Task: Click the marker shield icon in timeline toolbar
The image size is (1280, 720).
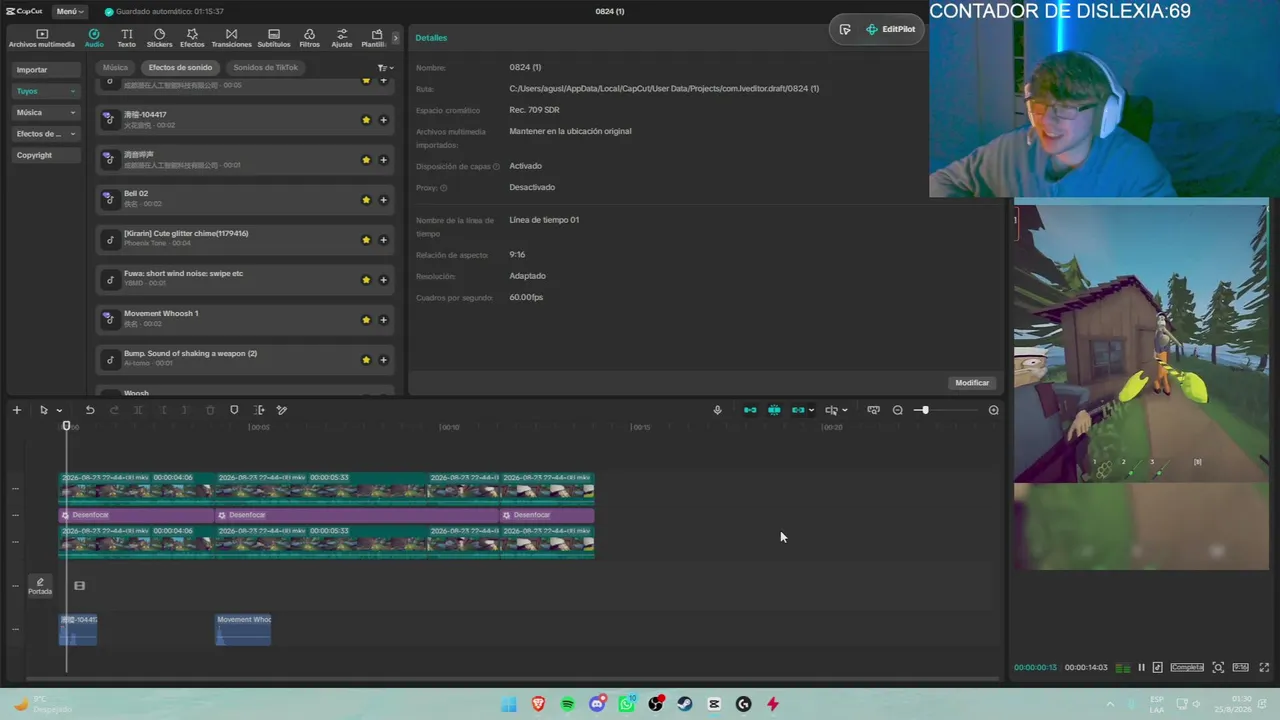Action: 234,410
